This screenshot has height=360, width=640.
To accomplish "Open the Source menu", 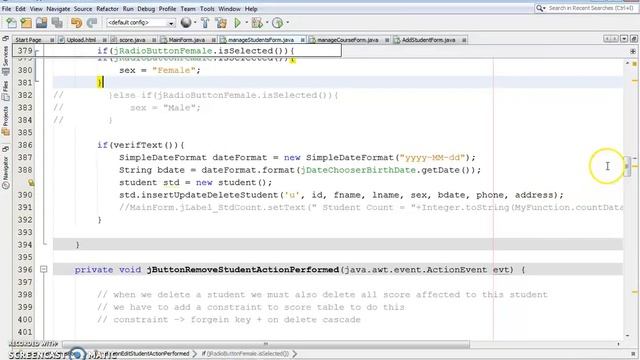I will tap(83, 9).
